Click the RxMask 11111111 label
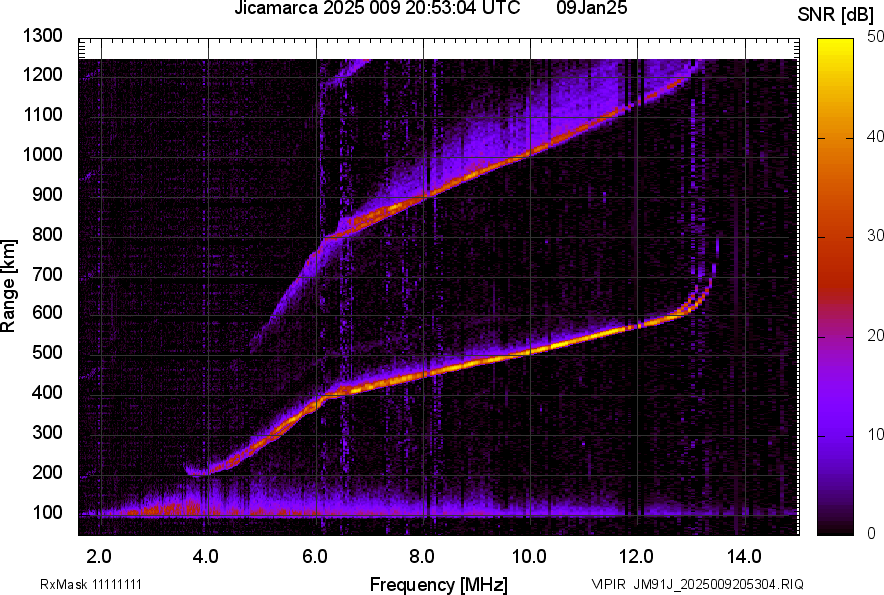Viewport: 884px width, 595px height. coord(91,584)
